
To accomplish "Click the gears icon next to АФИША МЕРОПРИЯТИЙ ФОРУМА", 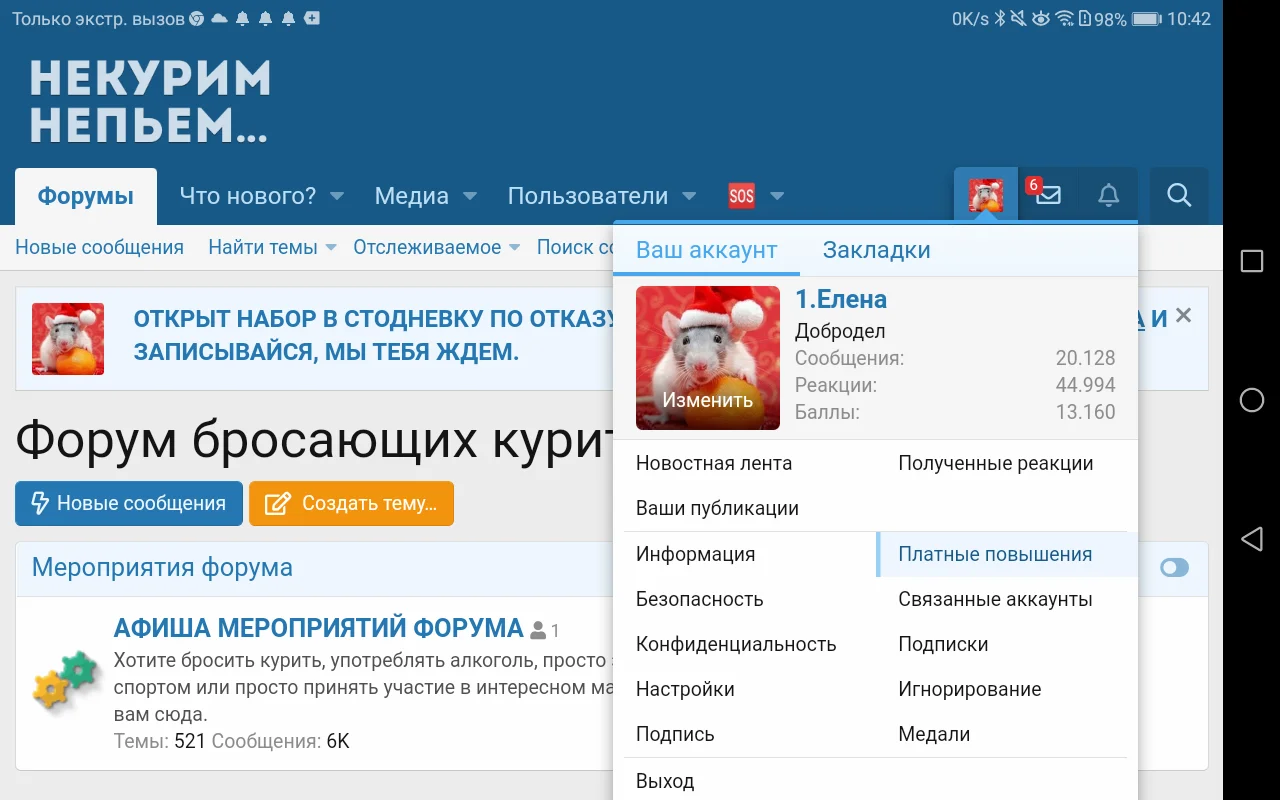I will 62,675.
